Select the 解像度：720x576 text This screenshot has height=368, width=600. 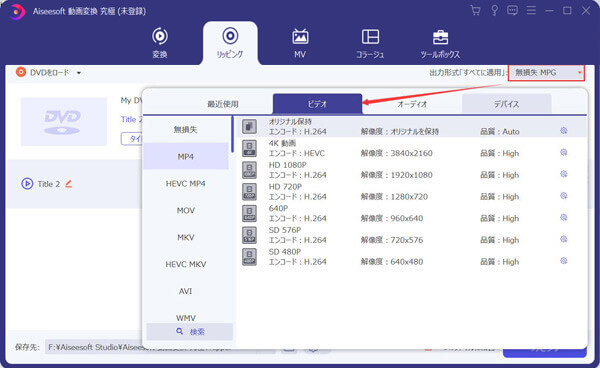pyautogui.click(x=392, y=240)
